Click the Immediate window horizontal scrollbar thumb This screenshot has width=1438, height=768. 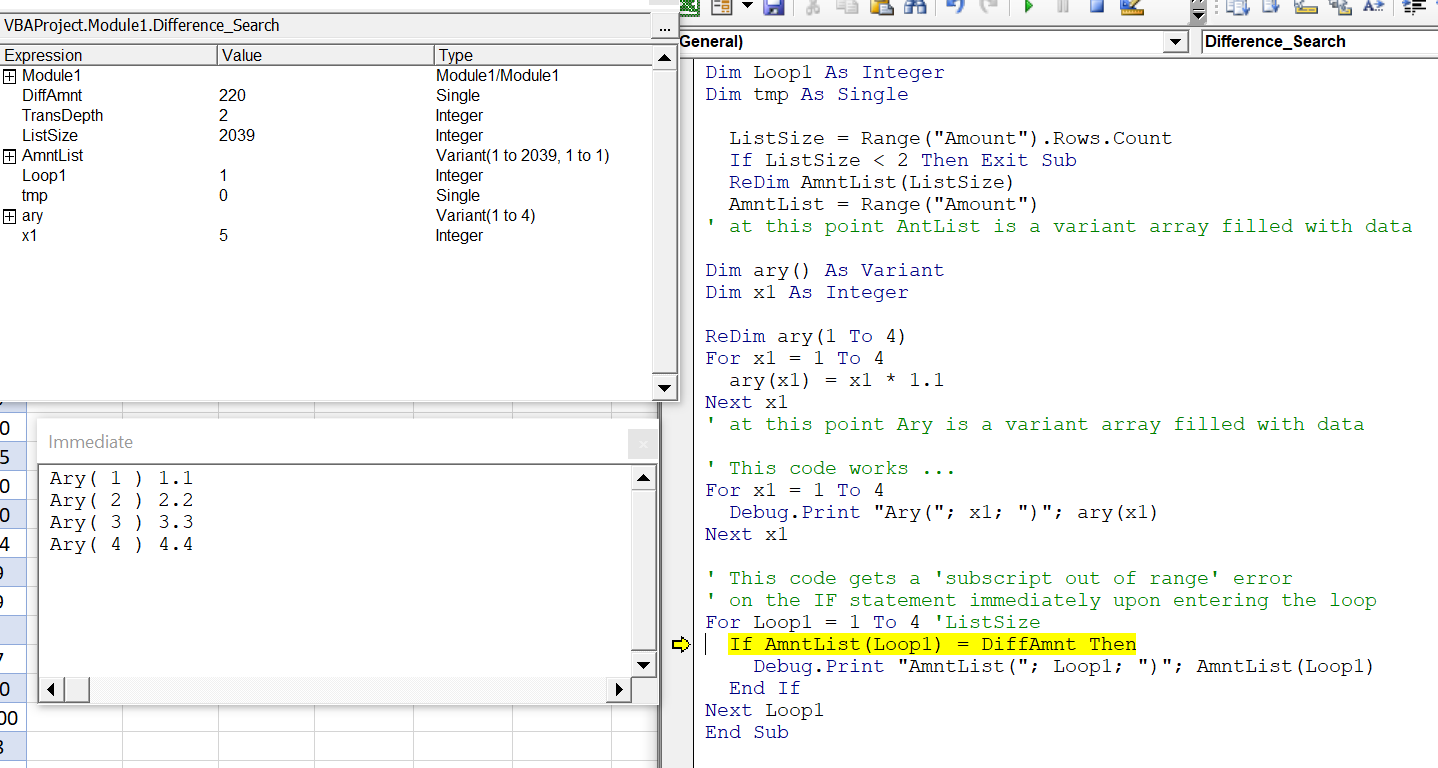[x=76, y=689]
